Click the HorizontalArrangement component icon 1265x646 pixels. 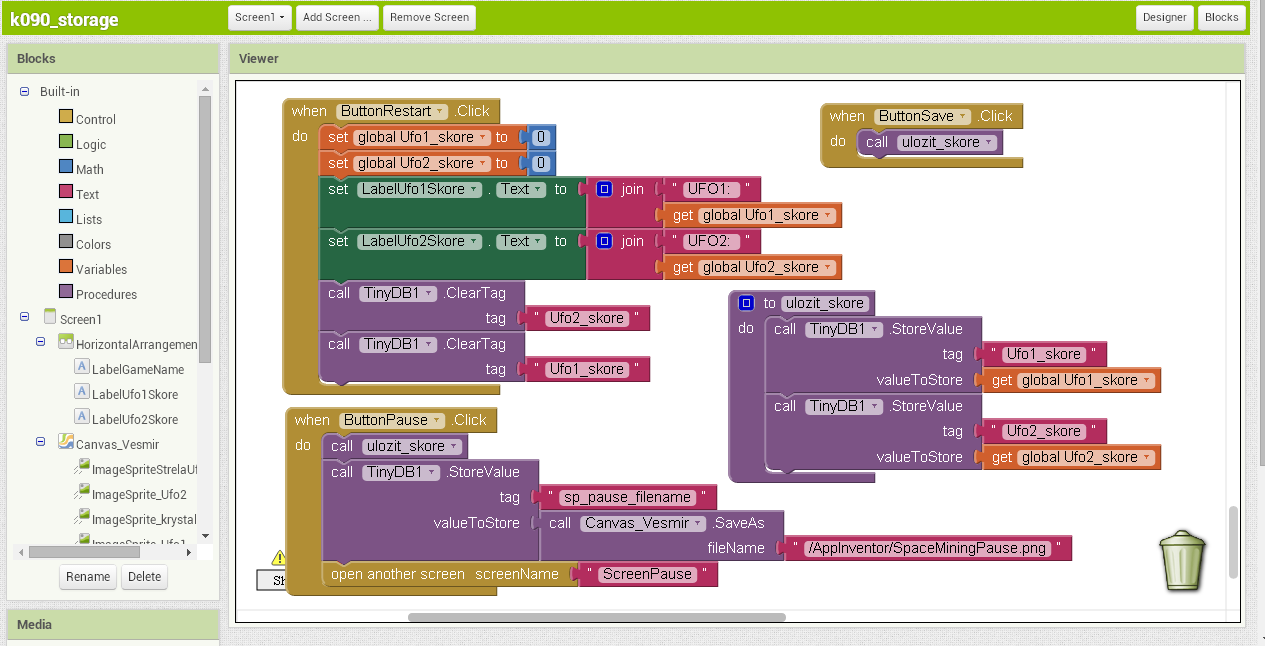[66, 343]
